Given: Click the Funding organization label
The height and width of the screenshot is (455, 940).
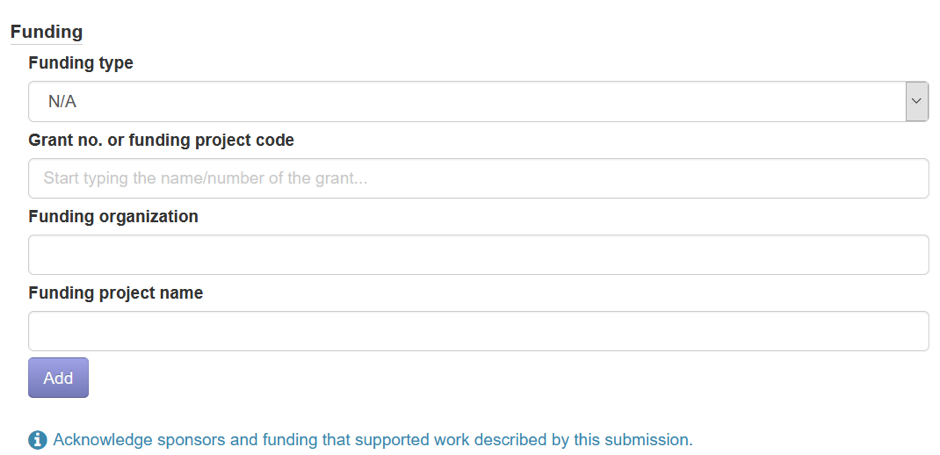Looking at the screenshot, I should [113, 216].
